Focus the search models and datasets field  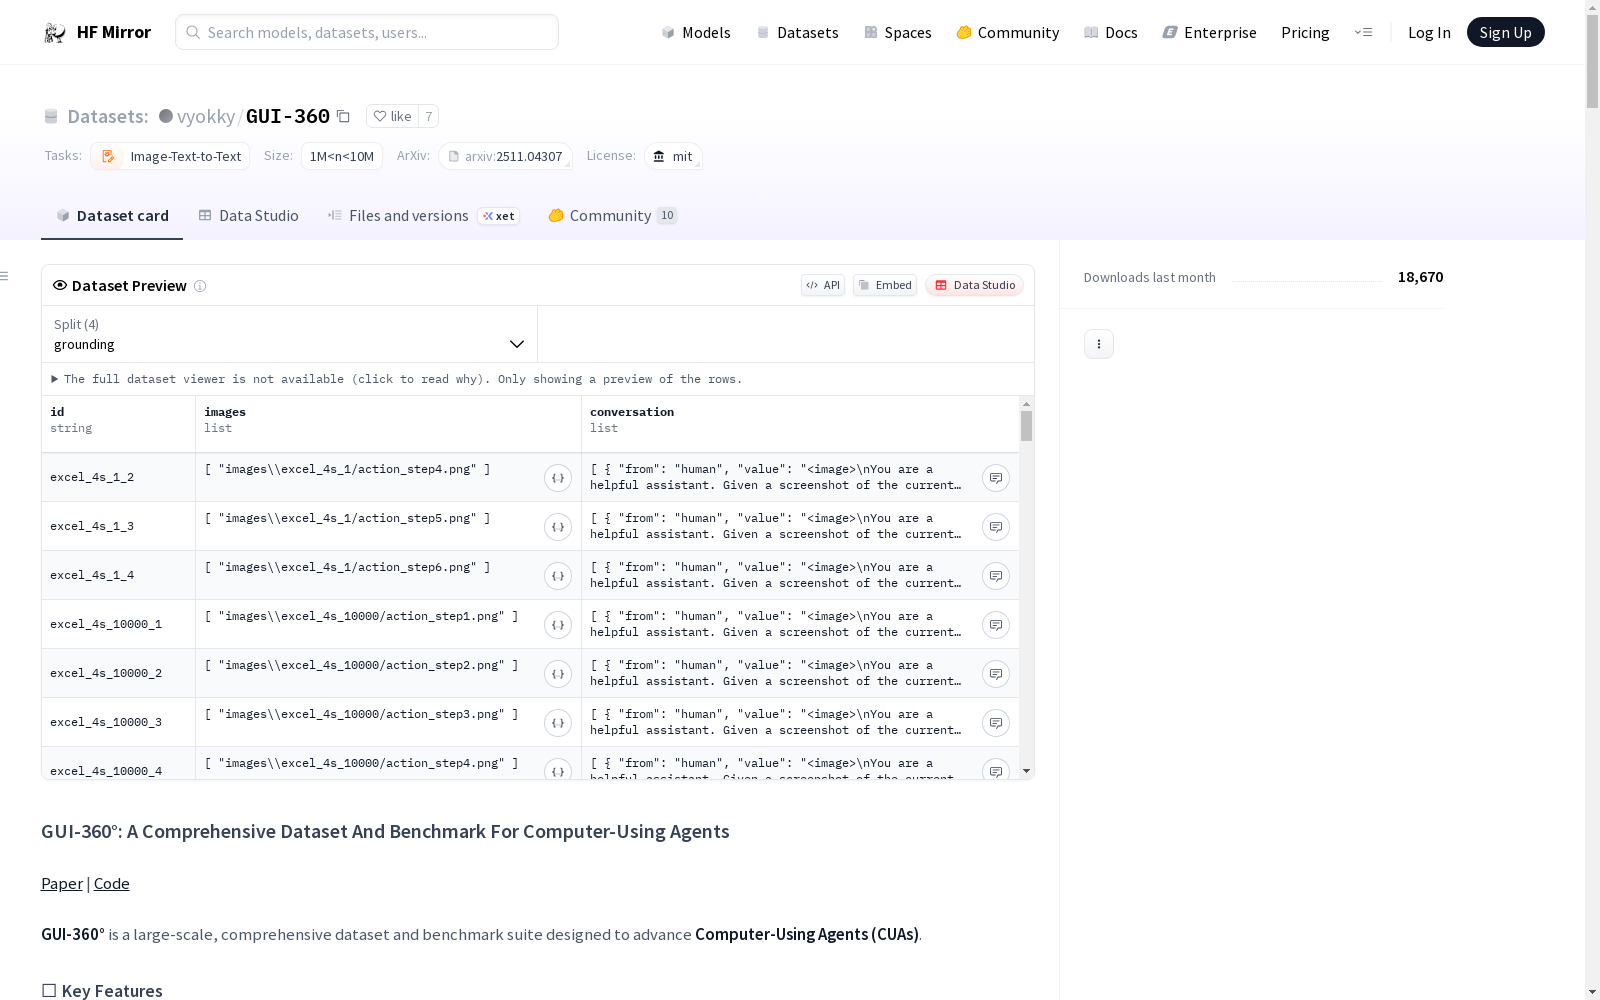367,32
